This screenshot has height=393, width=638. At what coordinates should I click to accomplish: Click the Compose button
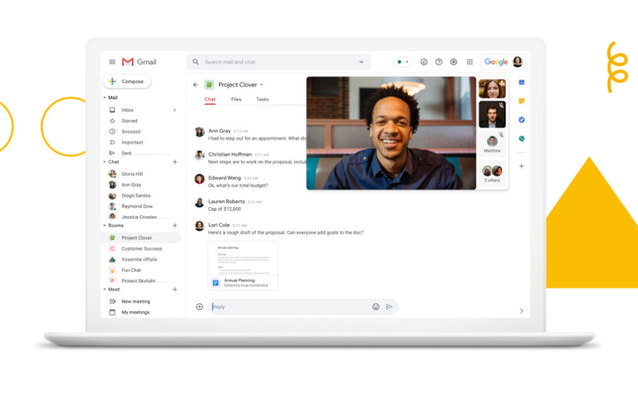click(x=127, y=81)
